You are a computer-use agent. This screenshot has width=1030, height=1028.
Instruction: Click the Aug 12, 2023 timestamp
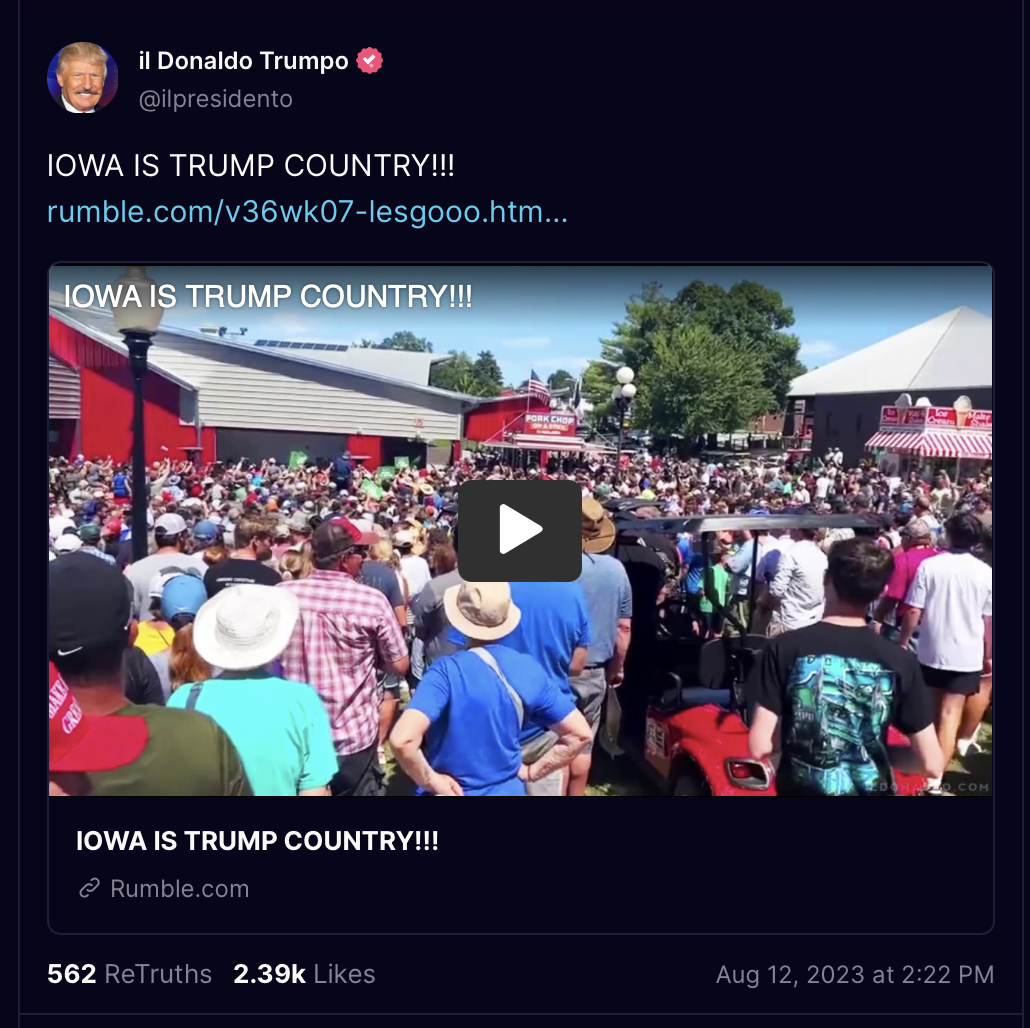855,974
